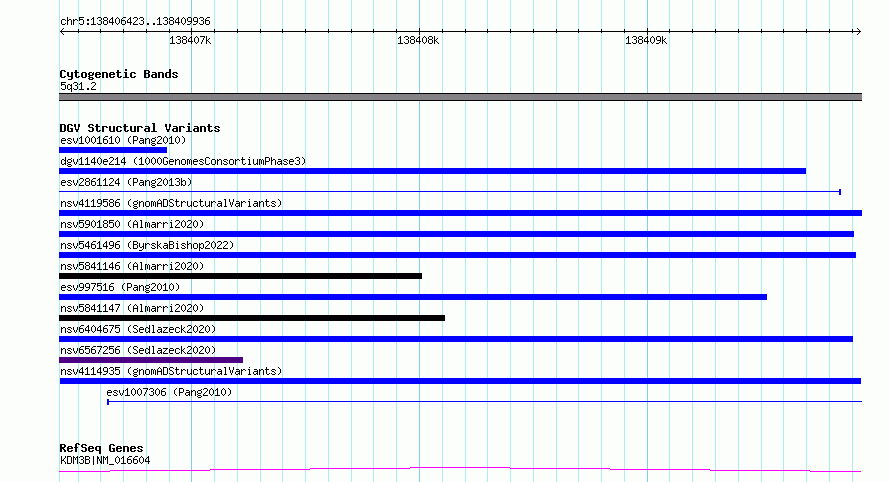Image resolution: width=890 pixels, height=482 pixels.
Task: Open the dgv1140e214 (1000GenomesConsortiumPhase3) label
Action: [183, 161]
